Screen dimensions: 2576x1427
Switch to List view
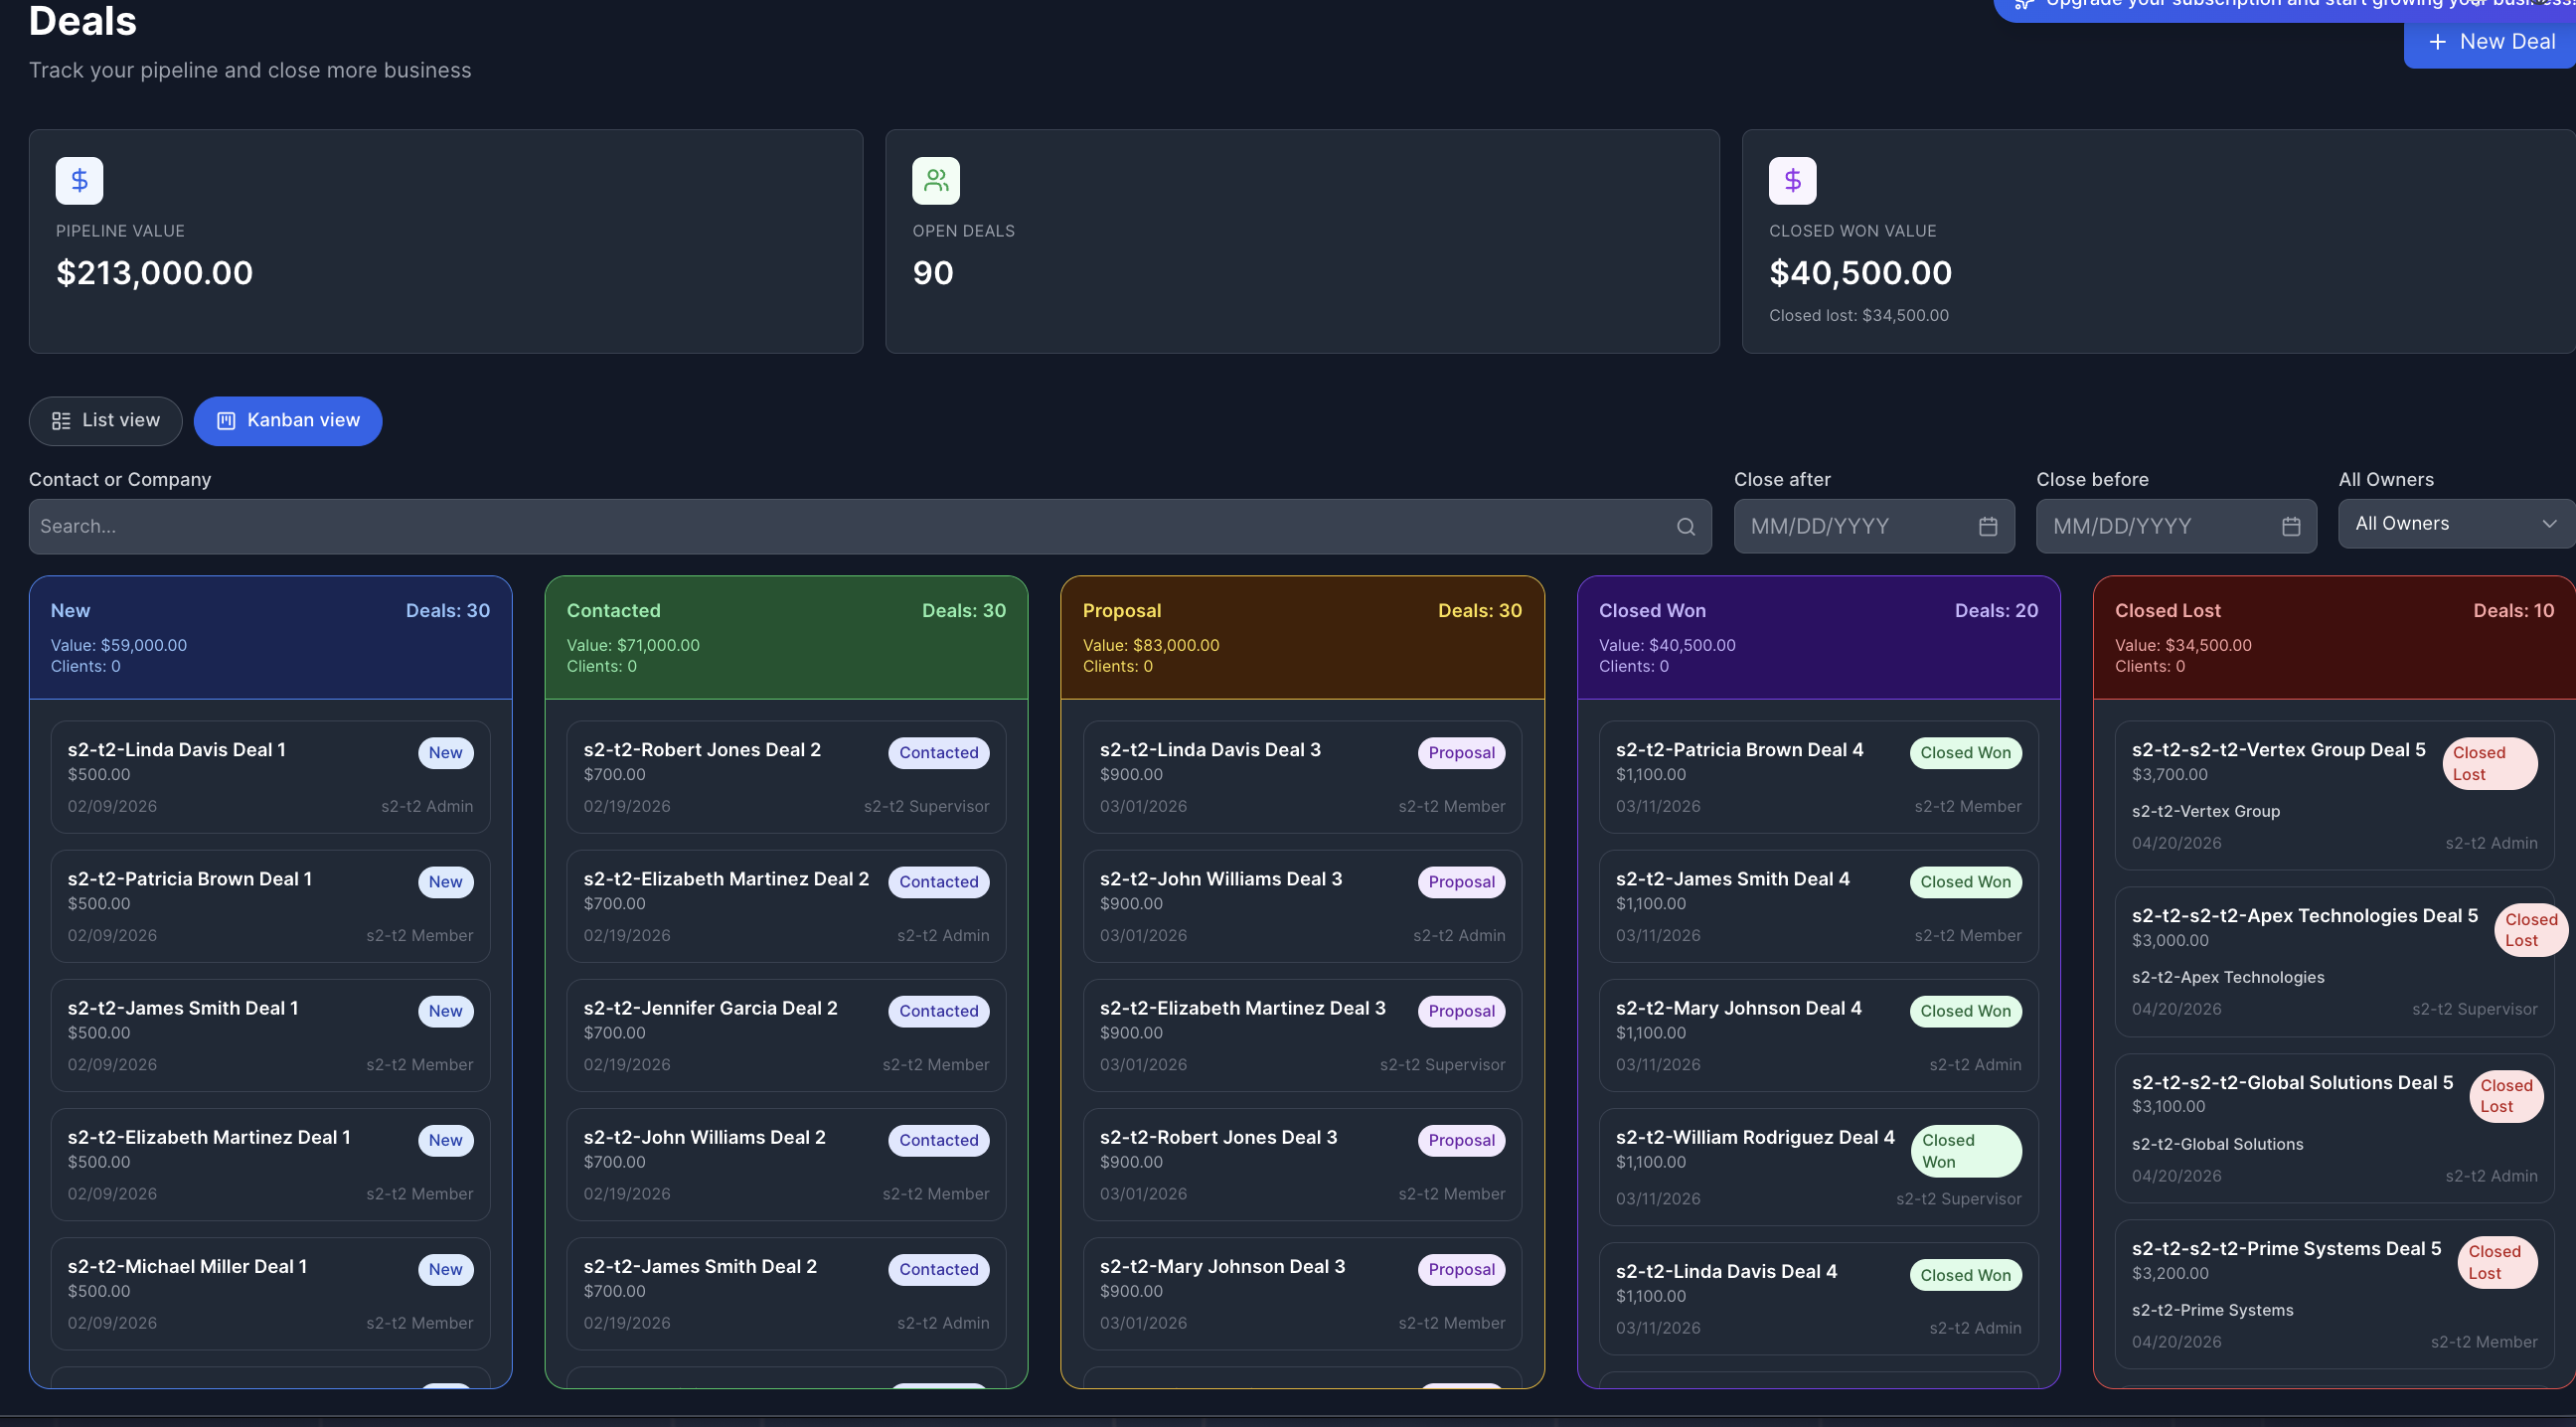click(106, 421)
